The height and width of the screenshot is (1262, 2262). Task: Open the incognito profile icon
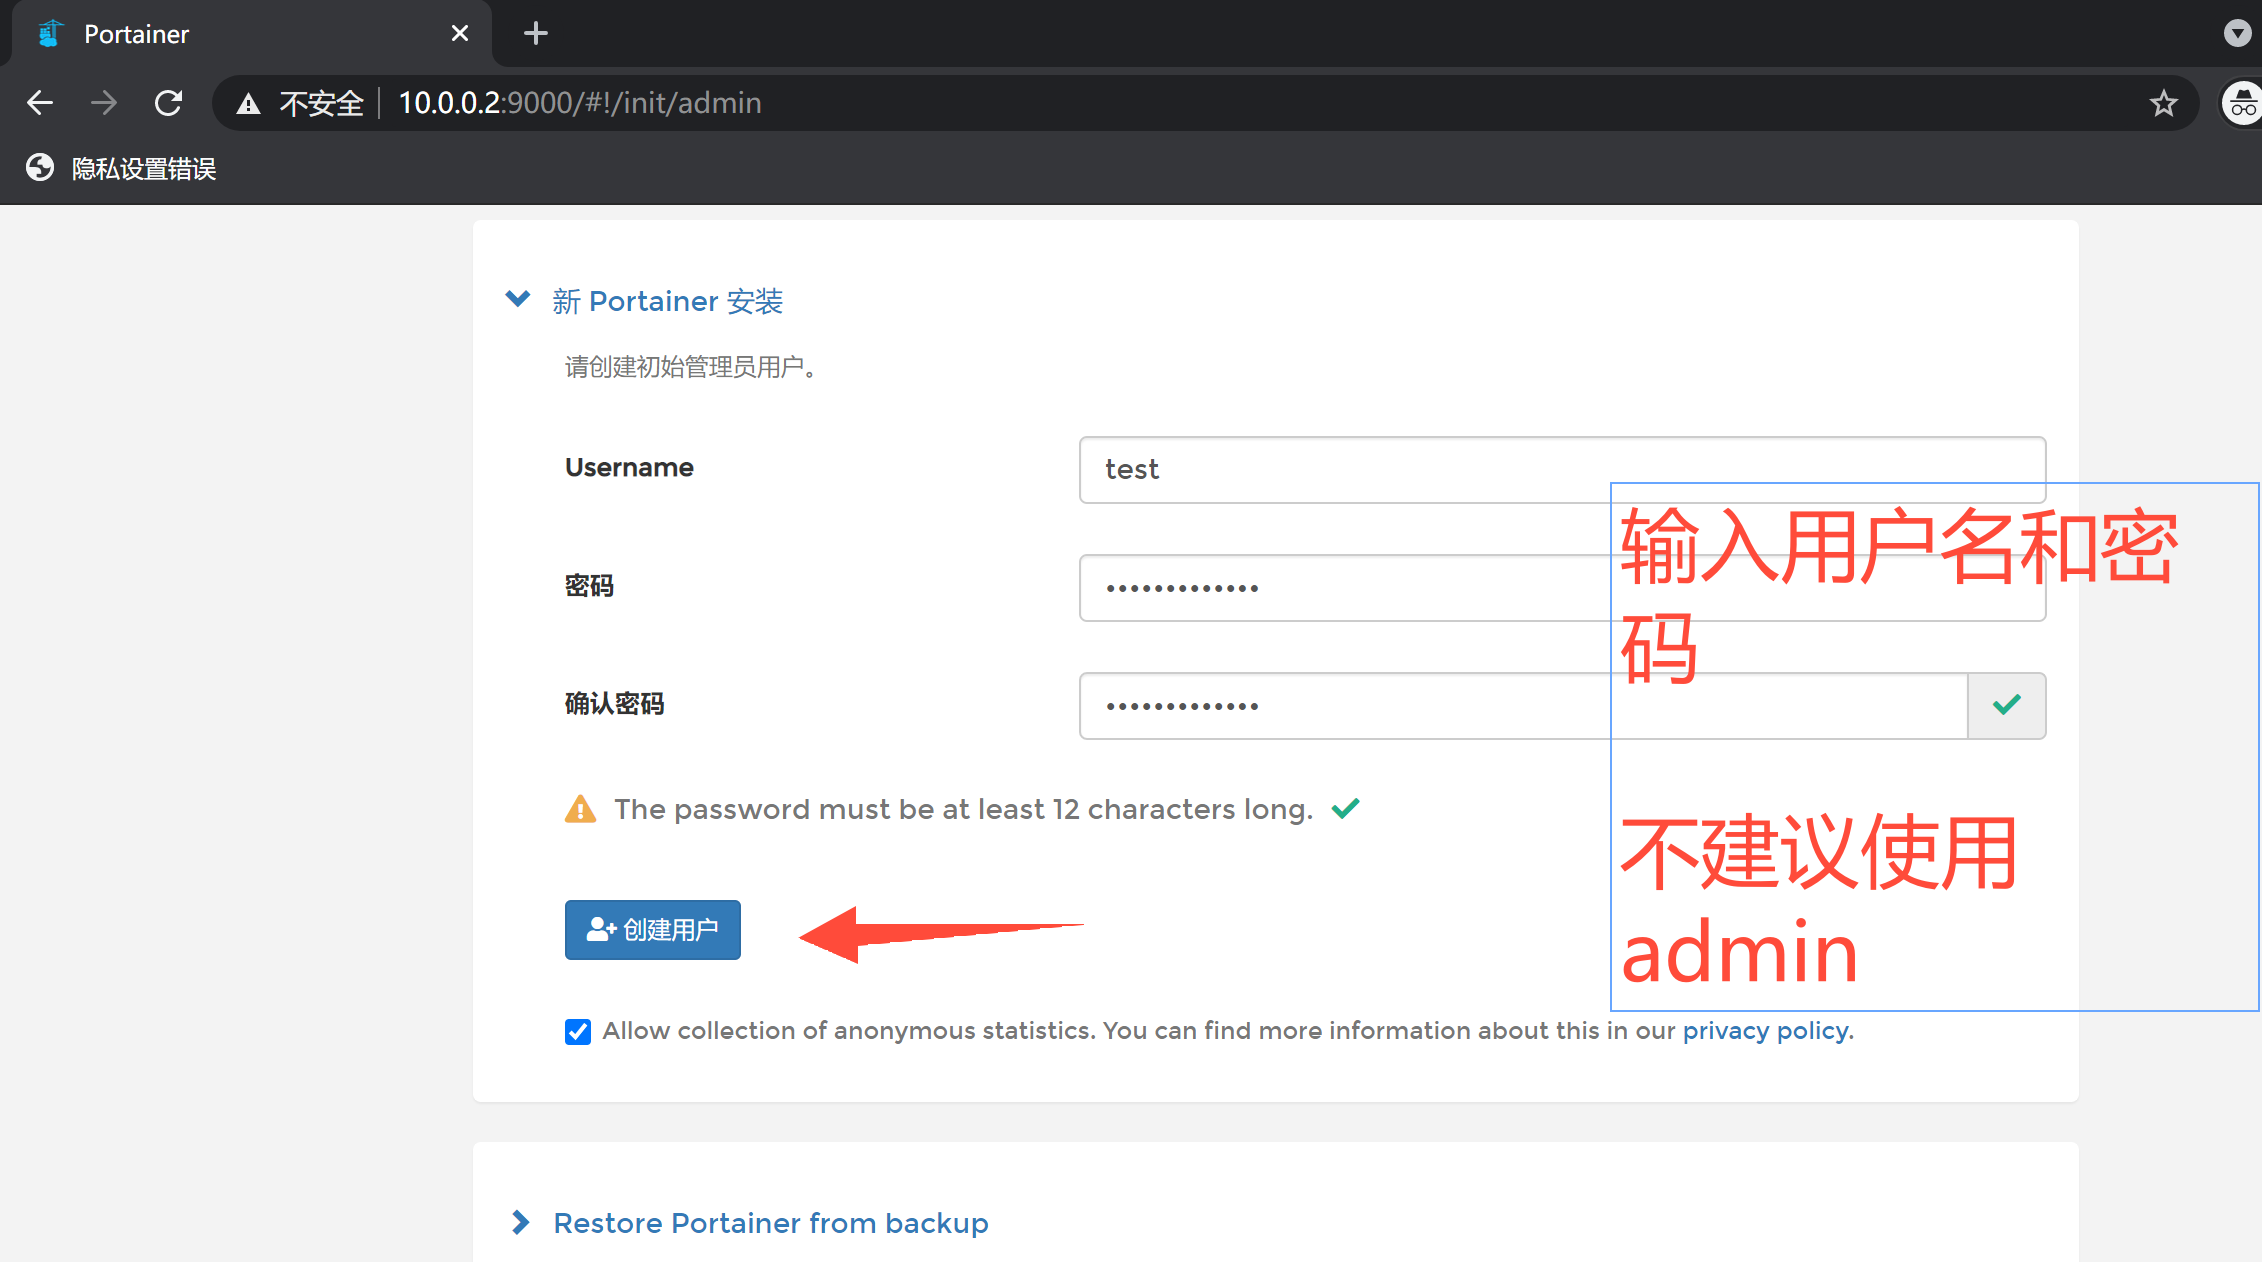[2242, 103]
